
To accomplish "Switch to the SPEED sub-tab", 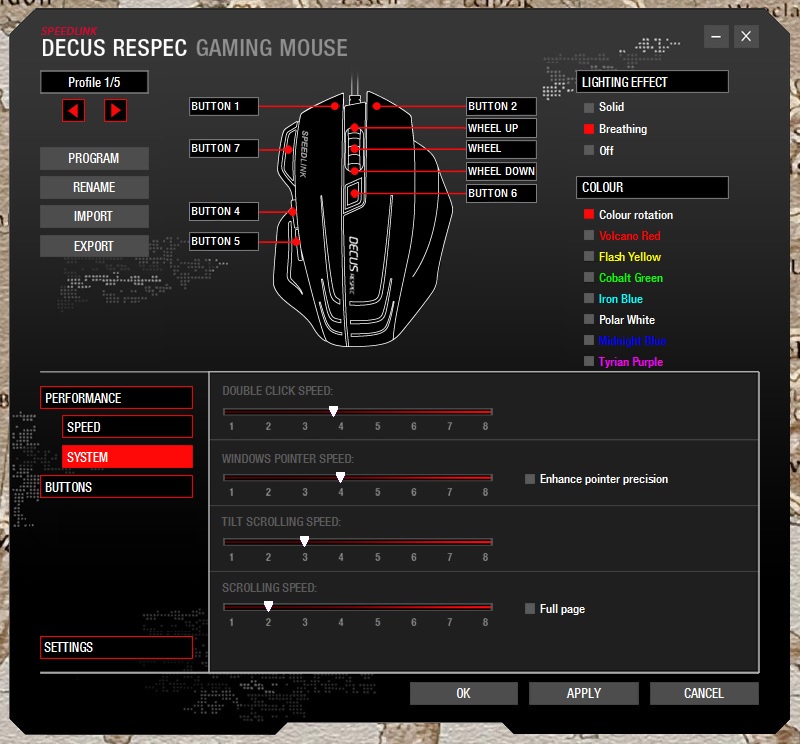I will [127, 427].
